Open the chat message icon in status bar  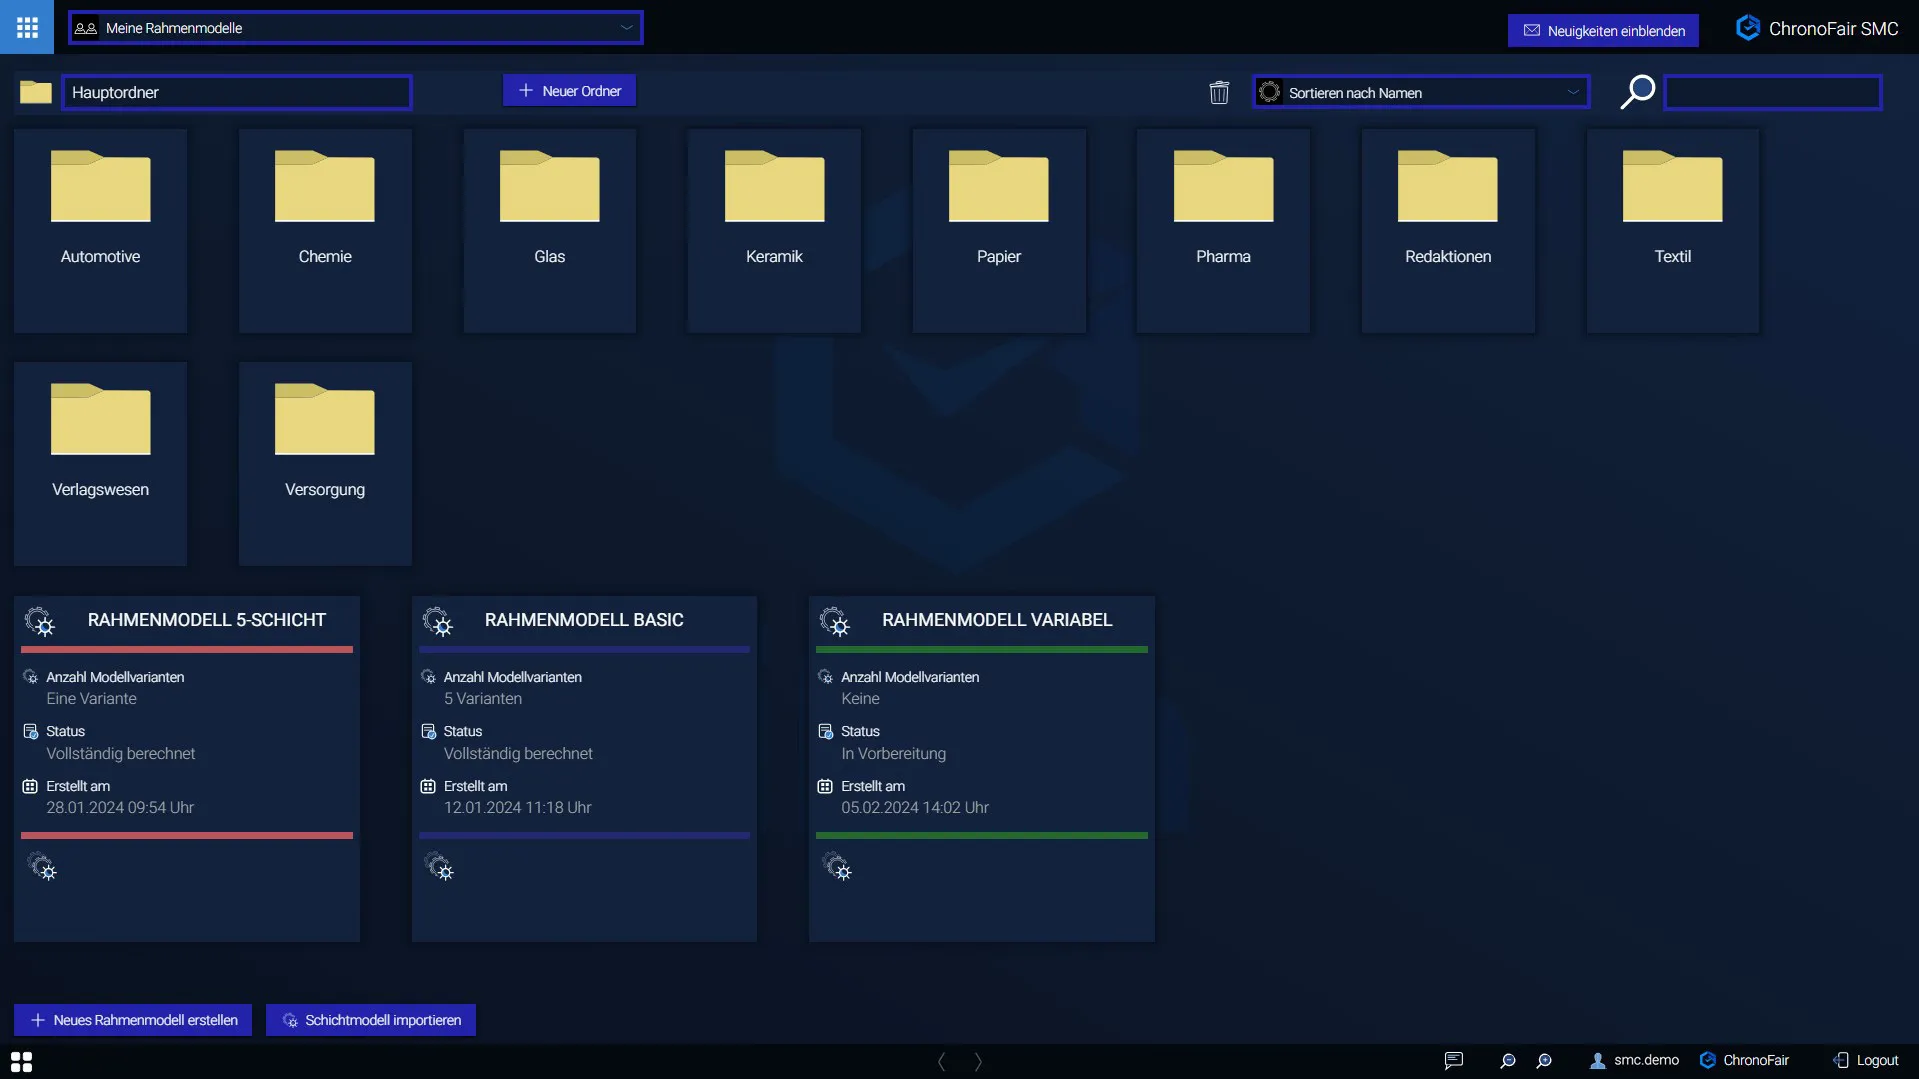tap(1454, 1060)
